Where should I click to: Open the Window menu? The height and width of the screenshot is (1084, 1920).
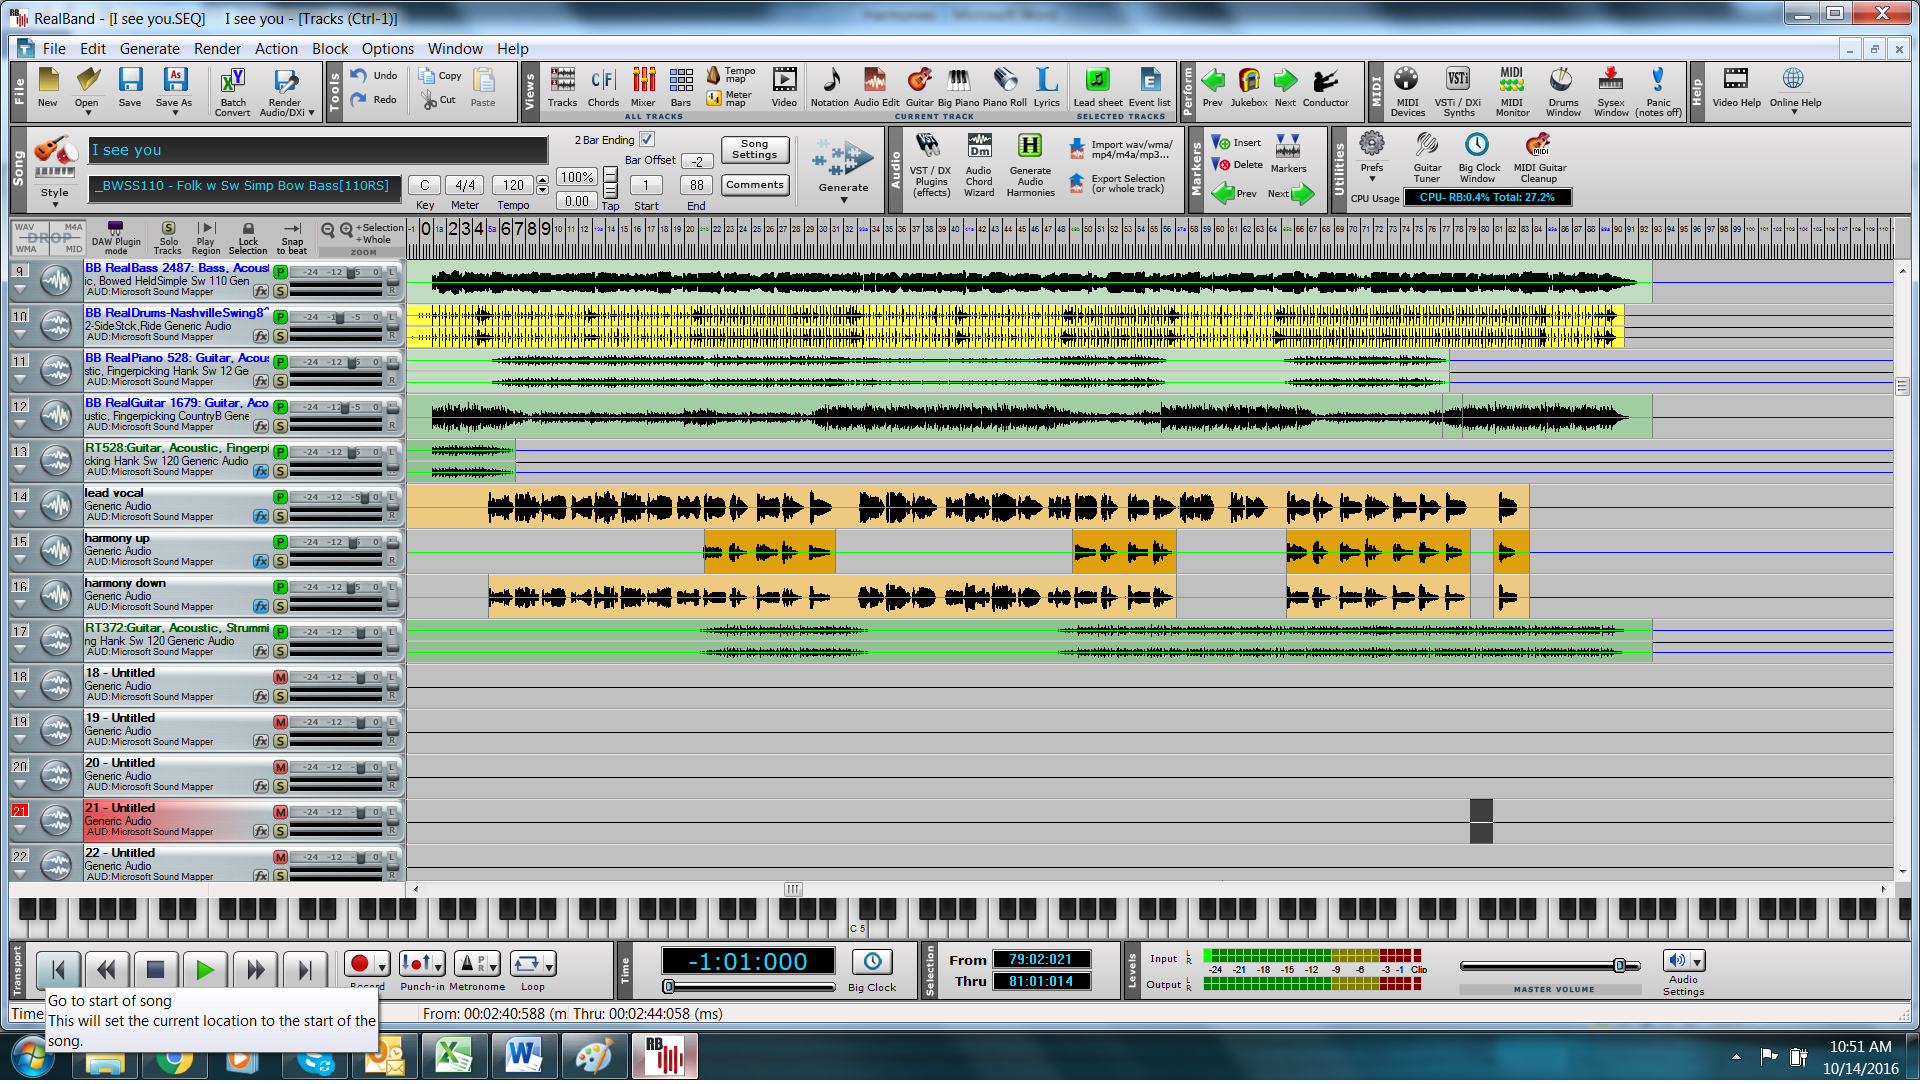pos(455,49)
